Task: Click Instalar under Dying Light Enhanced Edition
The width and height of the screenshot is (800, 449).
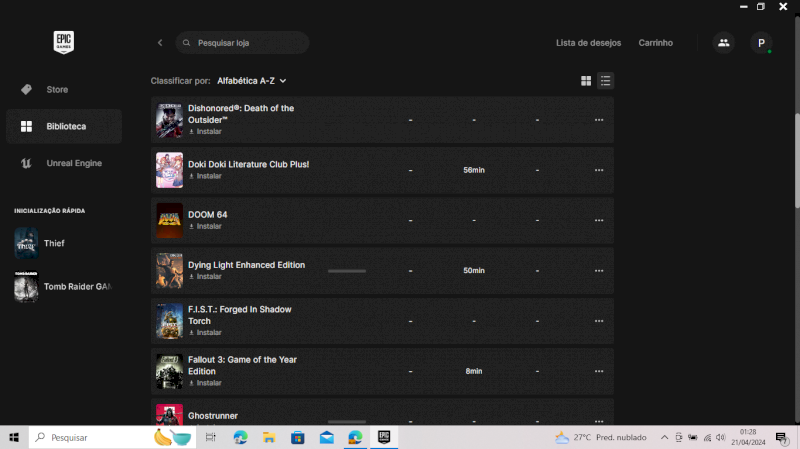Action: tap(205, 277)
